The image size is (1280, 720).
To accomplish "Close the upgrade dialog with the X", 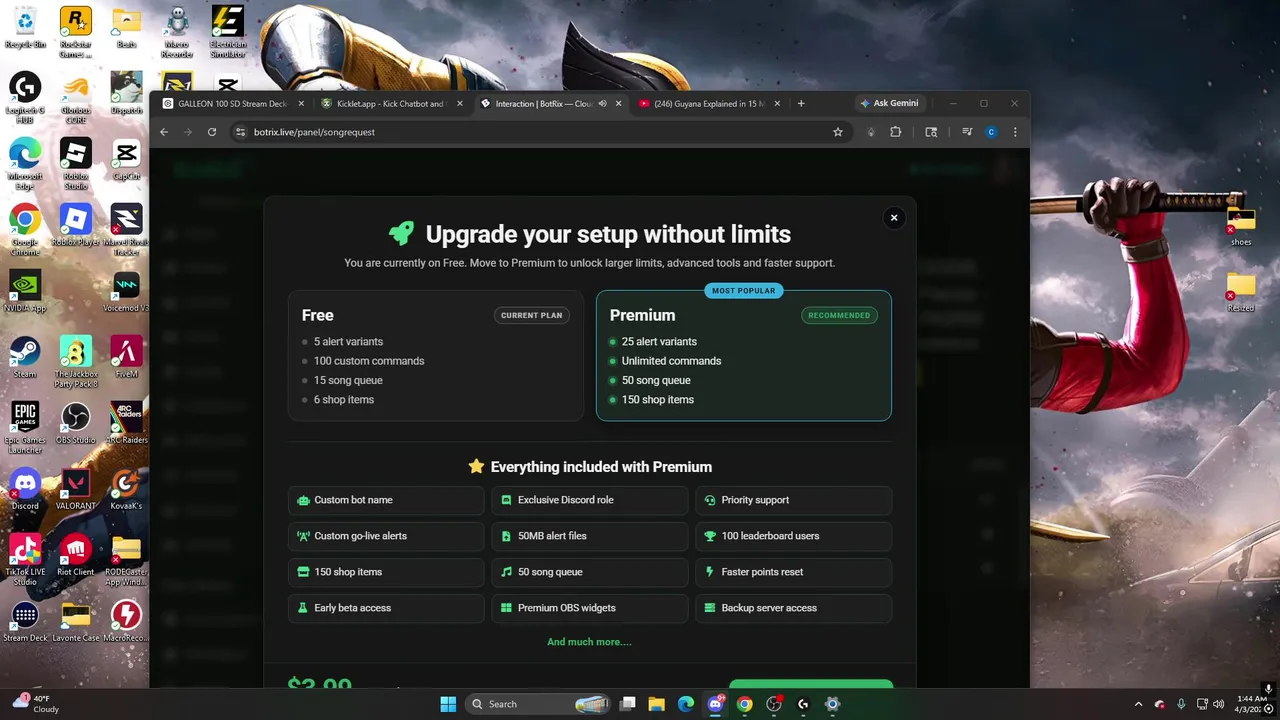I will coord(894,218).
